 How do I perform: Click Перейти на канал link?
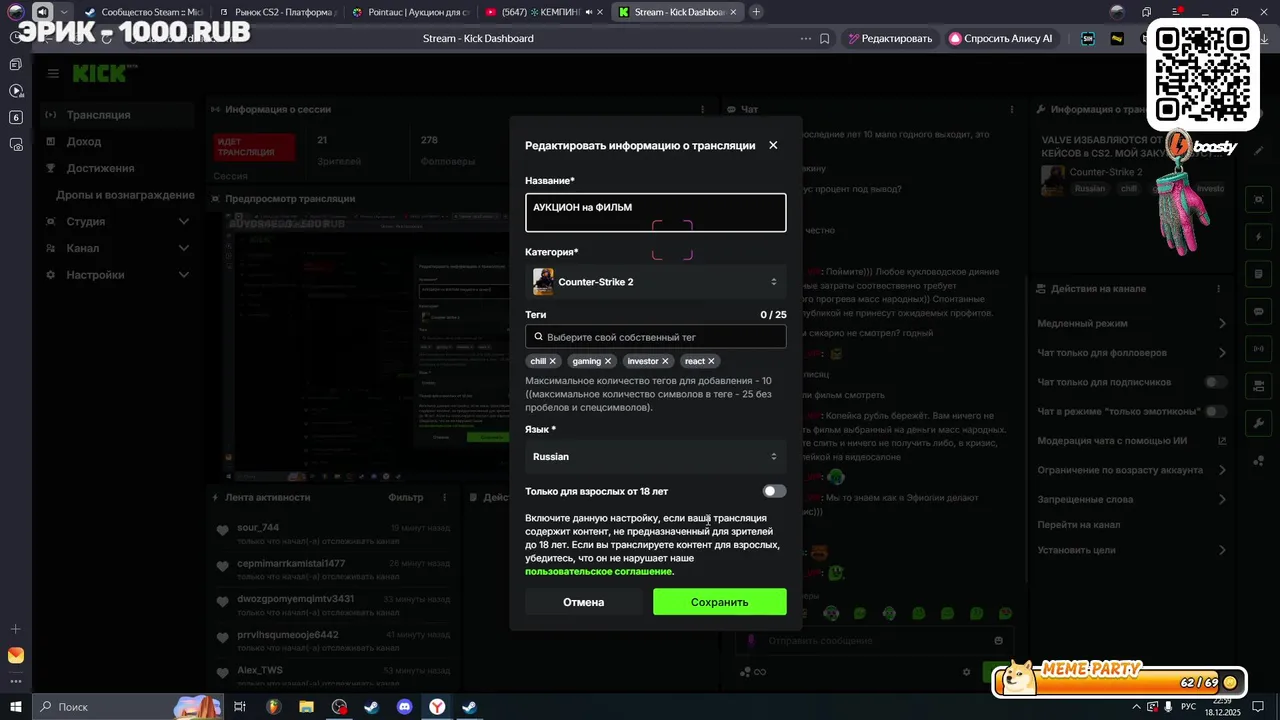(x=1078, y=525)
